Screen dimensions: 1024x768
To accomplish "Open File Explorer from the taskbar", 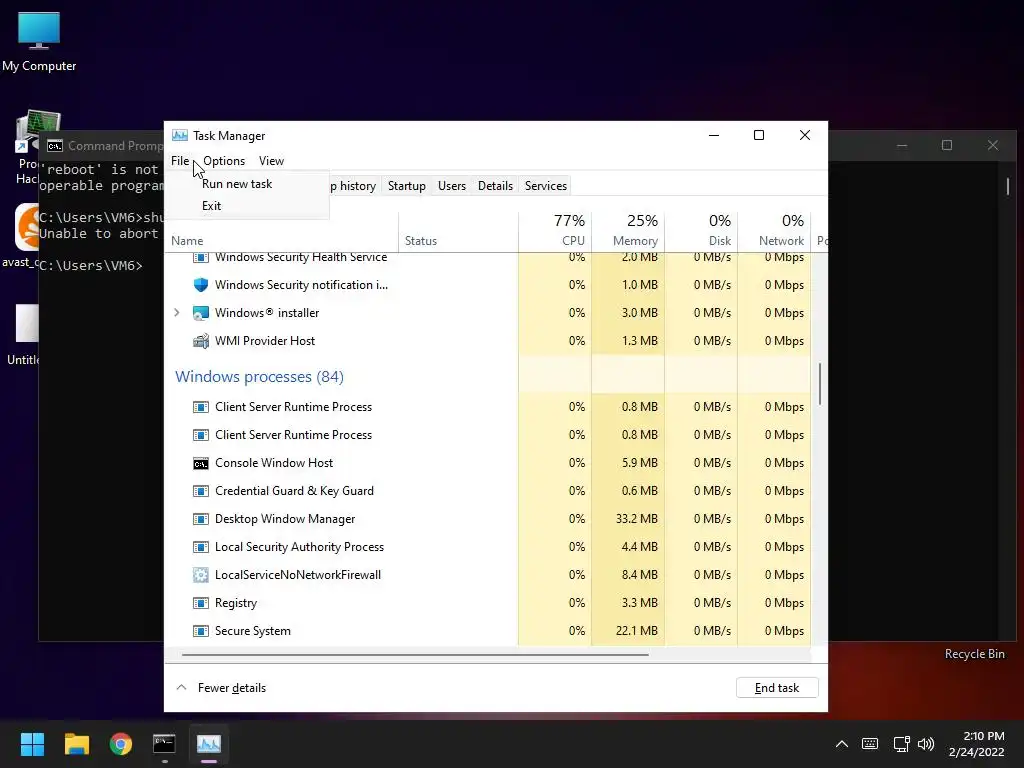I will (x=76, y=744).
